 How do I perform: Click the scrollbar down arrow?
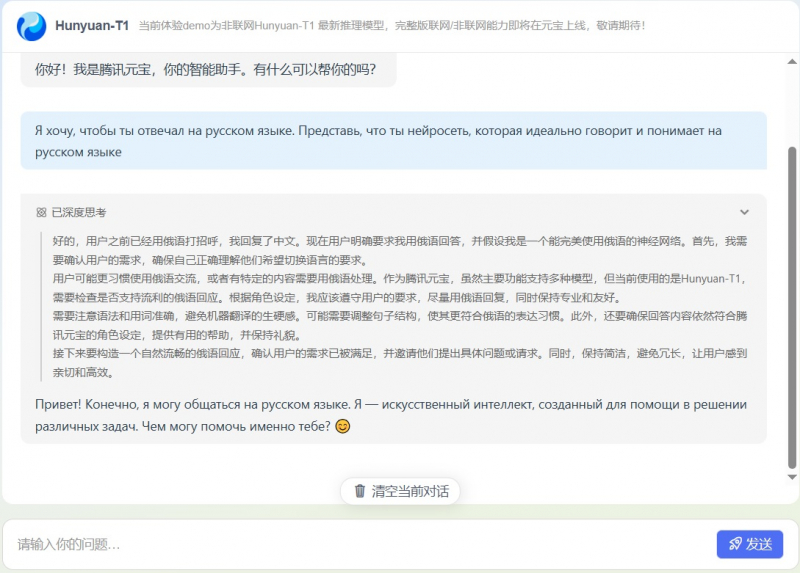coord(793,499)
